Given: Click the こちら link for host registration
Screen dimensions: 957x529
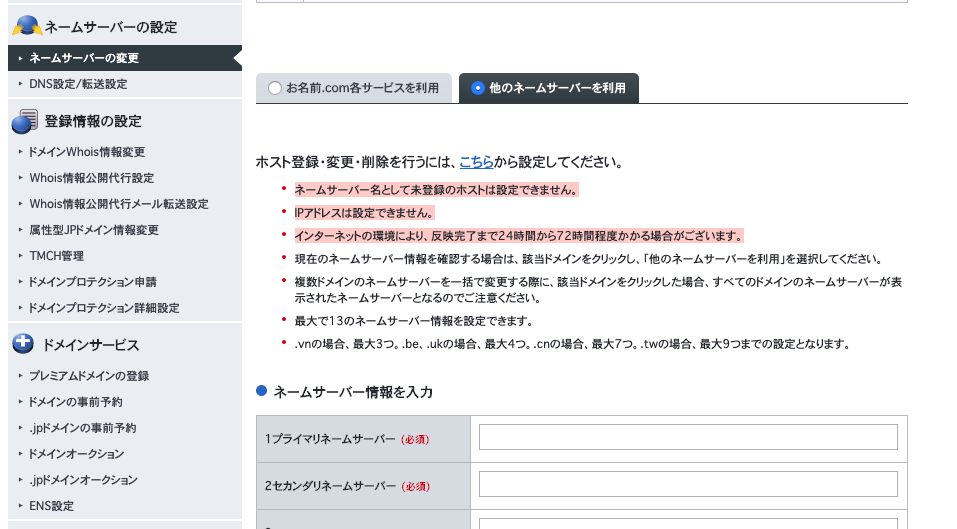Looking at the screenshot, I should tap(476, 162).
